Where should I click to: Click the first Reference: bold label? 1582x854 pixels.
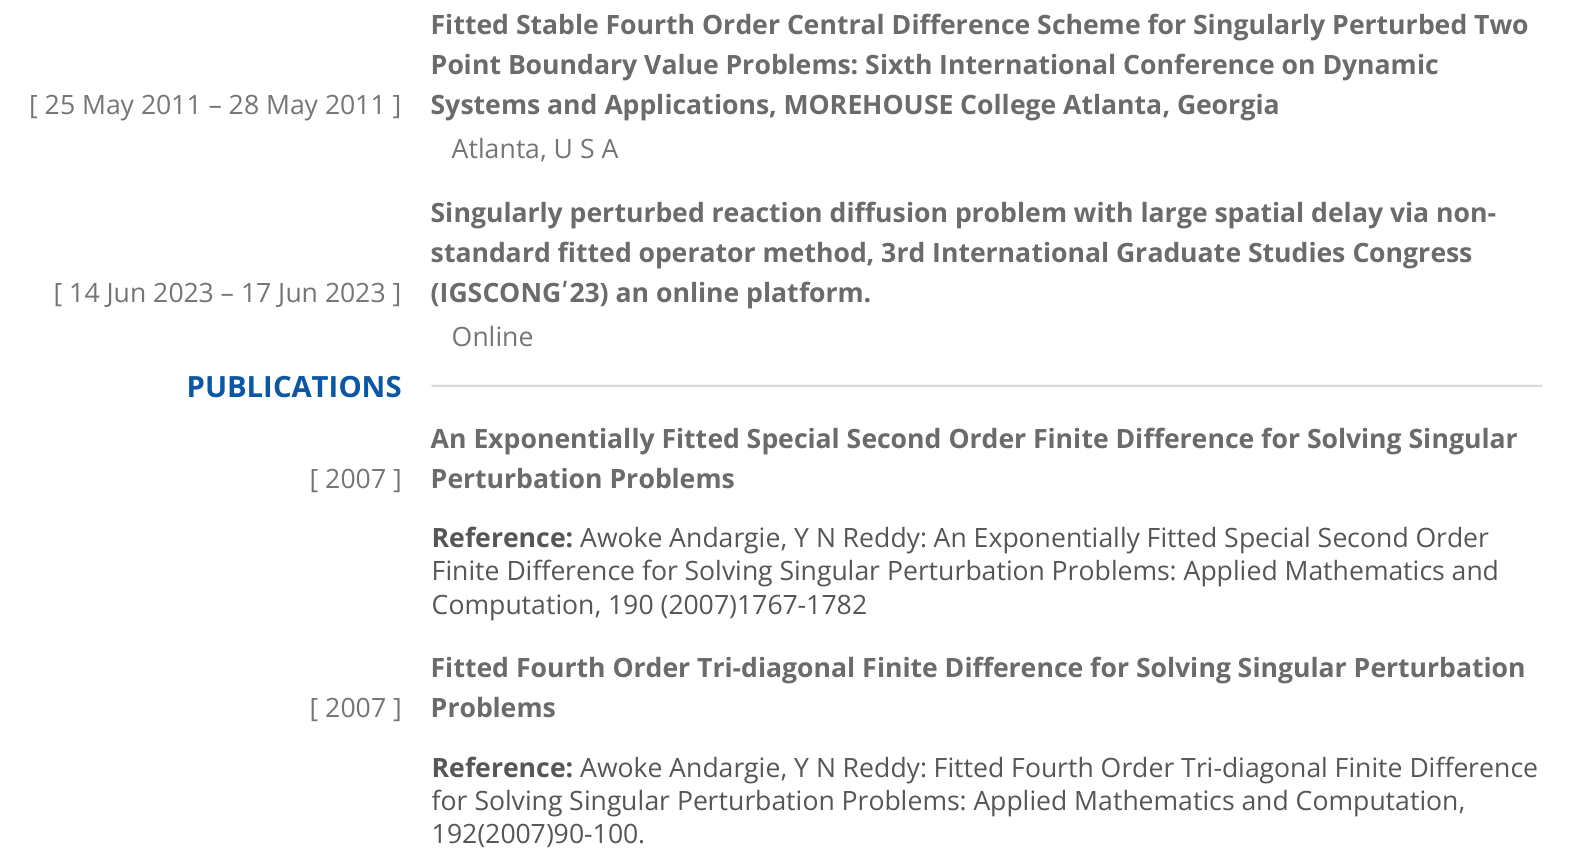coord(502,538)
